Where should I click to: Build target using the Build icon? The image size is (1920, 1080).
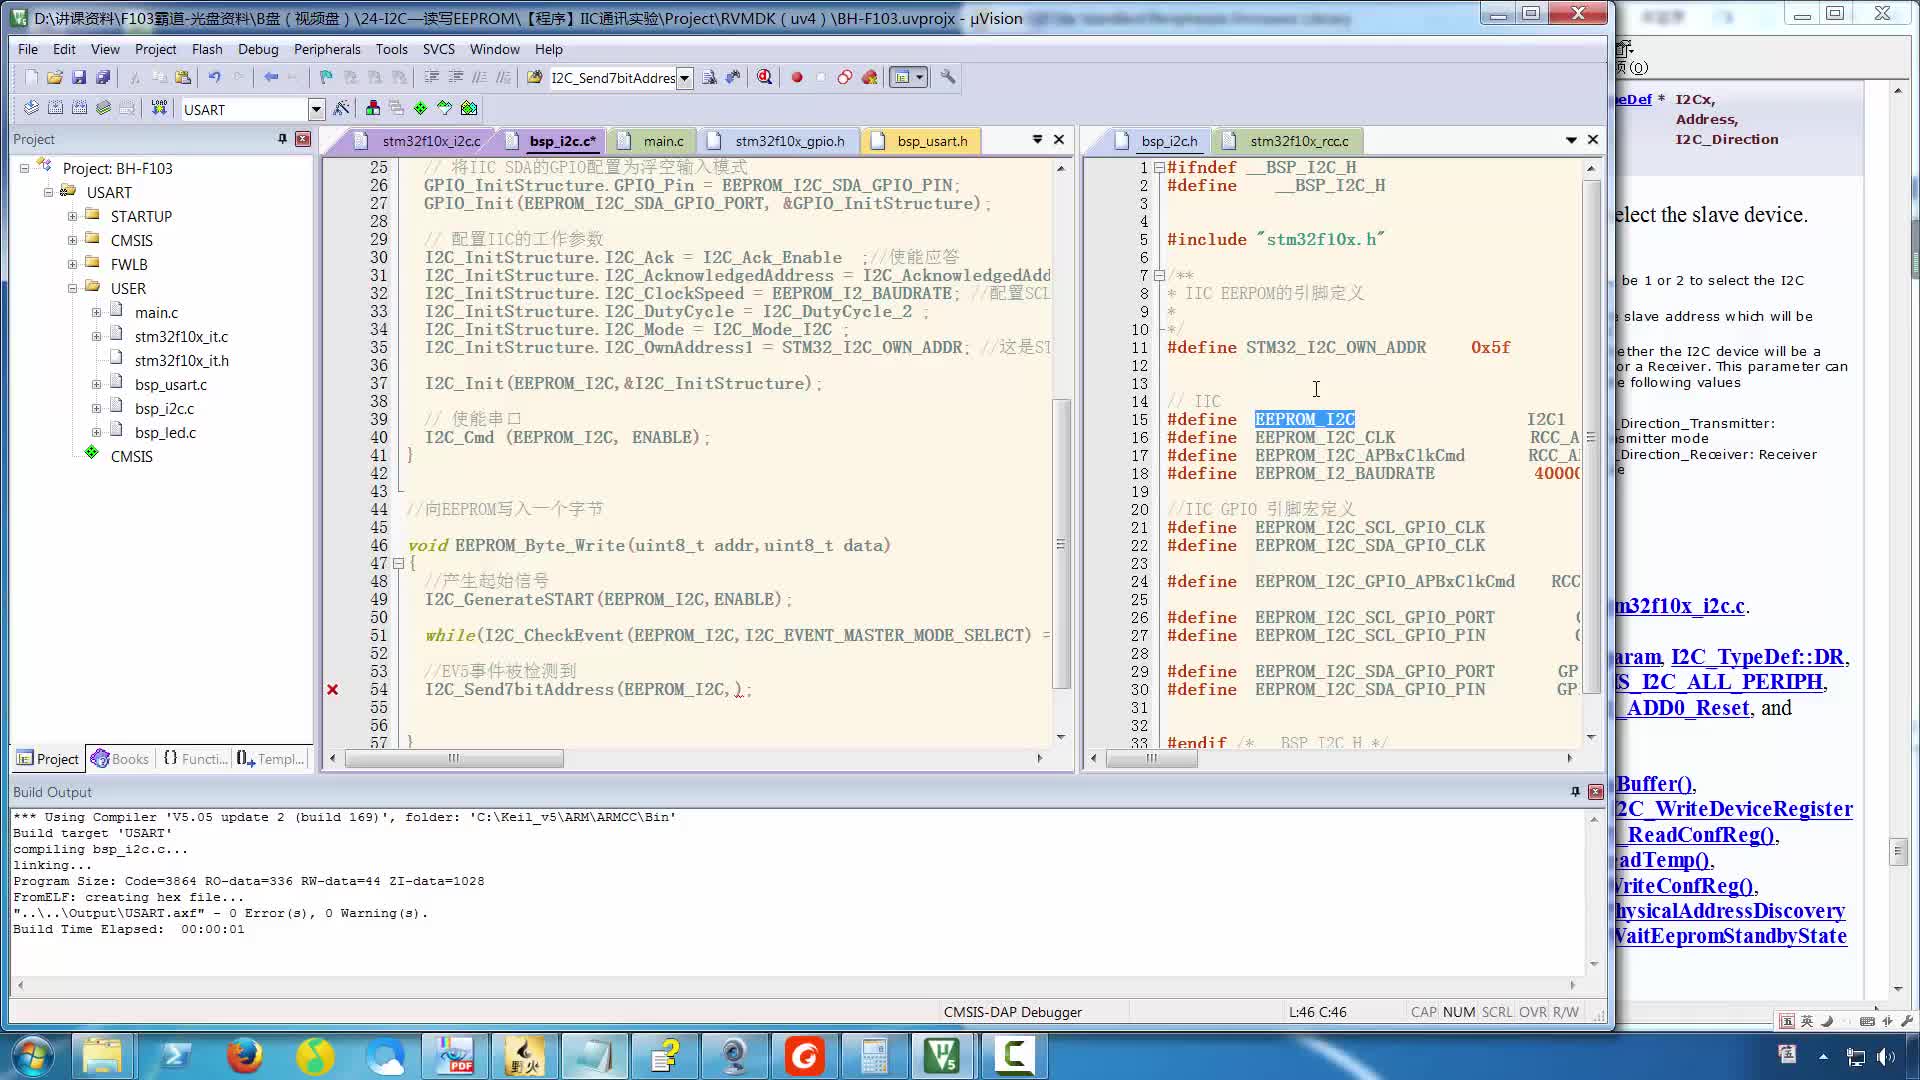coord(55,108)
